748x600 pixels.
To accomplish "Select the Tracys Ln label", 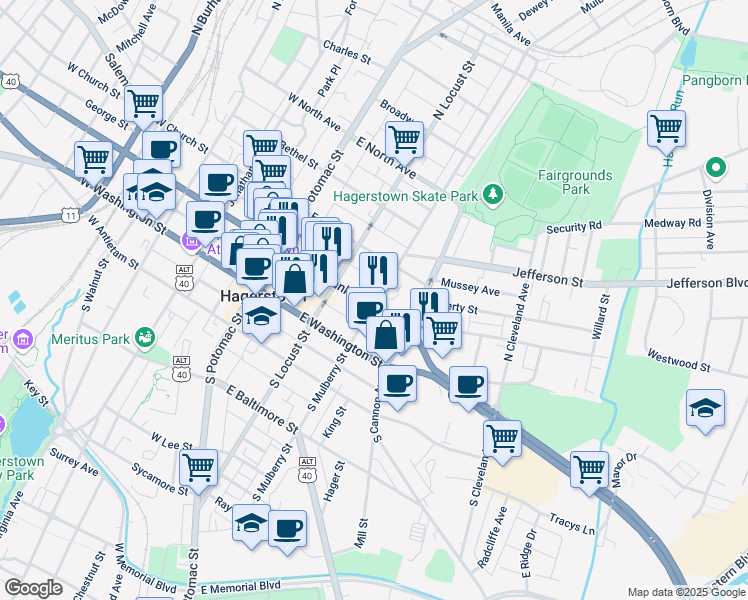I will coord(571,524).
